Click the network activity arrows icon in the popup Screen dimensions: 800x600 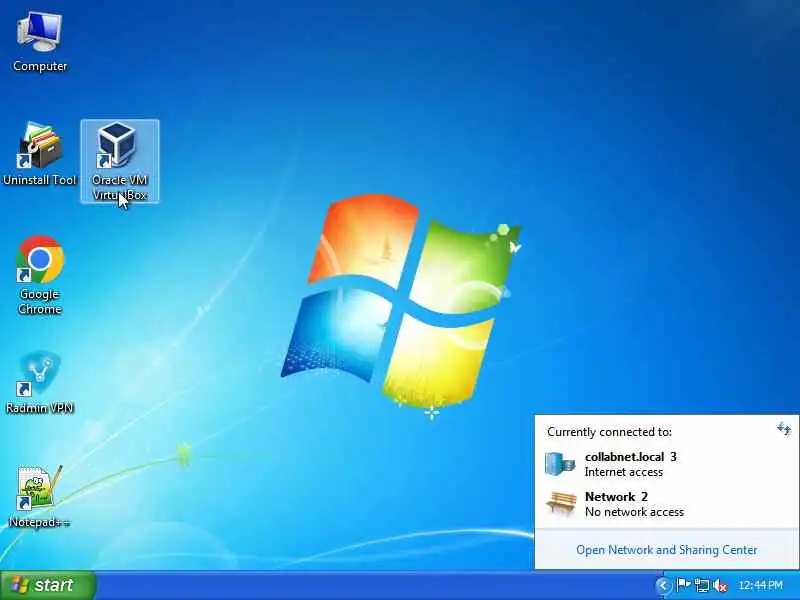784,429
